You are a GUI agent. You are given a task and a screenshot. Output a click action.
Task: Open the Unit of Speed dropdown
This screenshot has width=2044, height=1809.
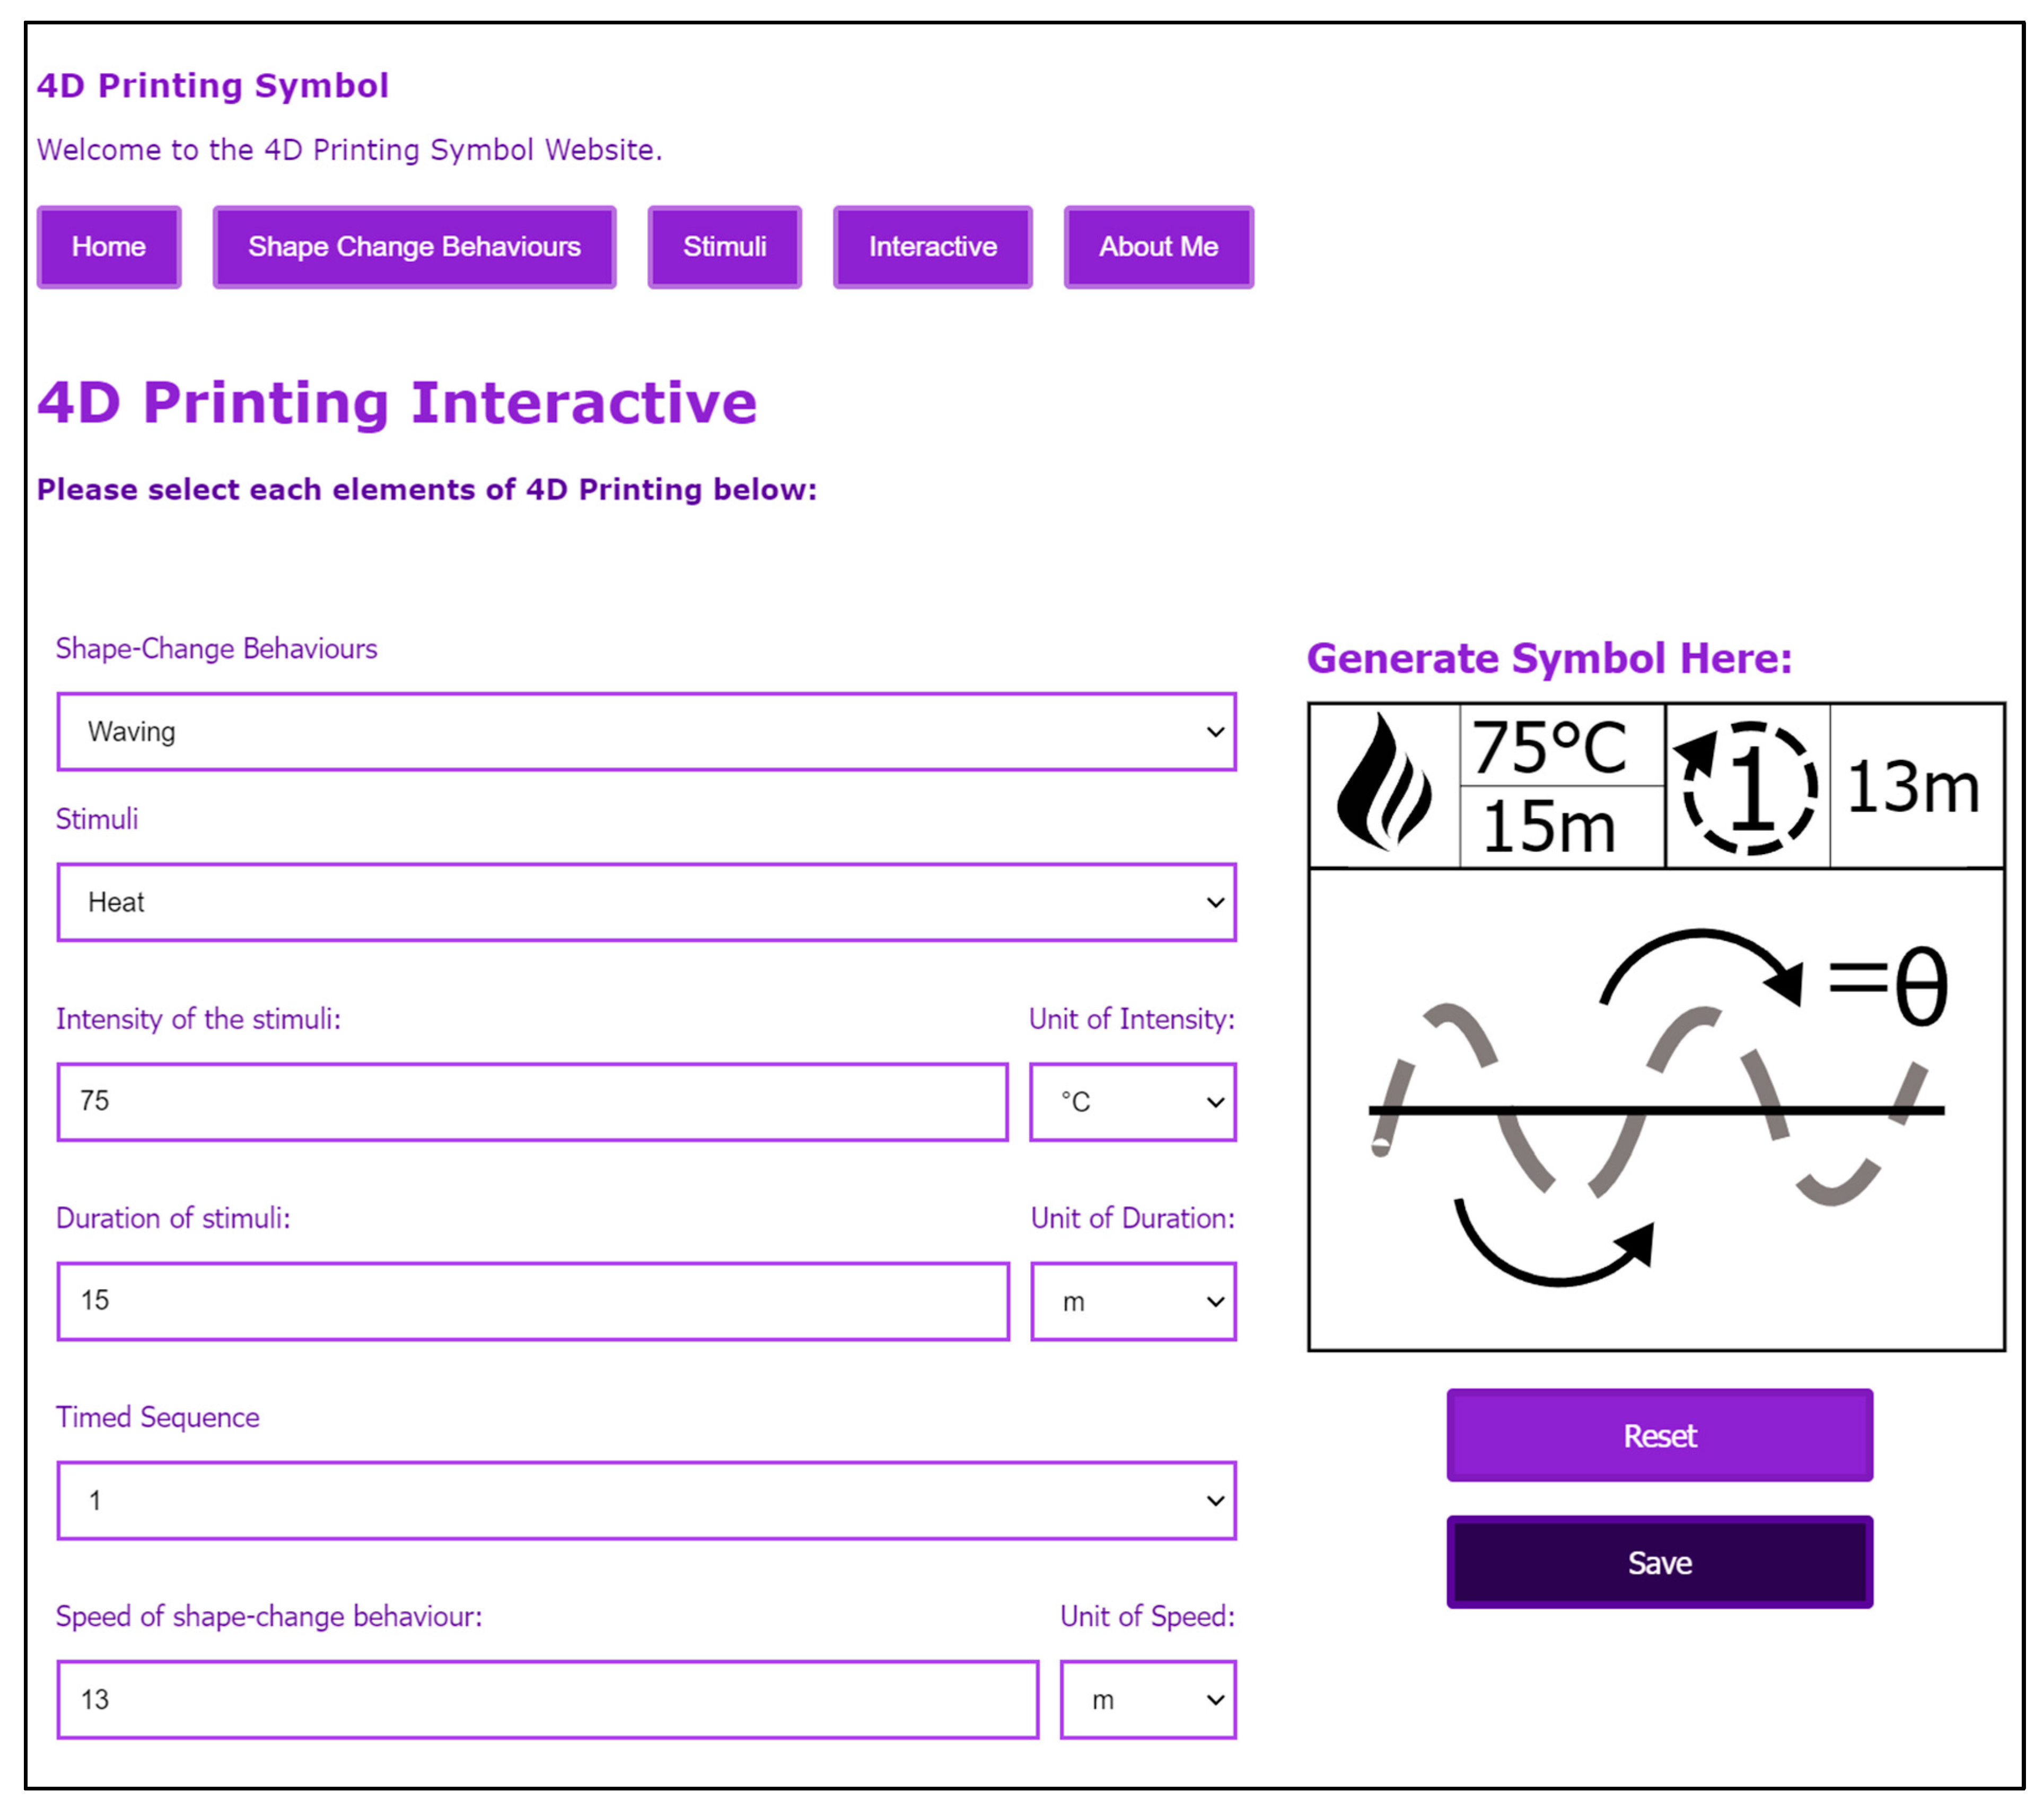pos(1147,1700)
